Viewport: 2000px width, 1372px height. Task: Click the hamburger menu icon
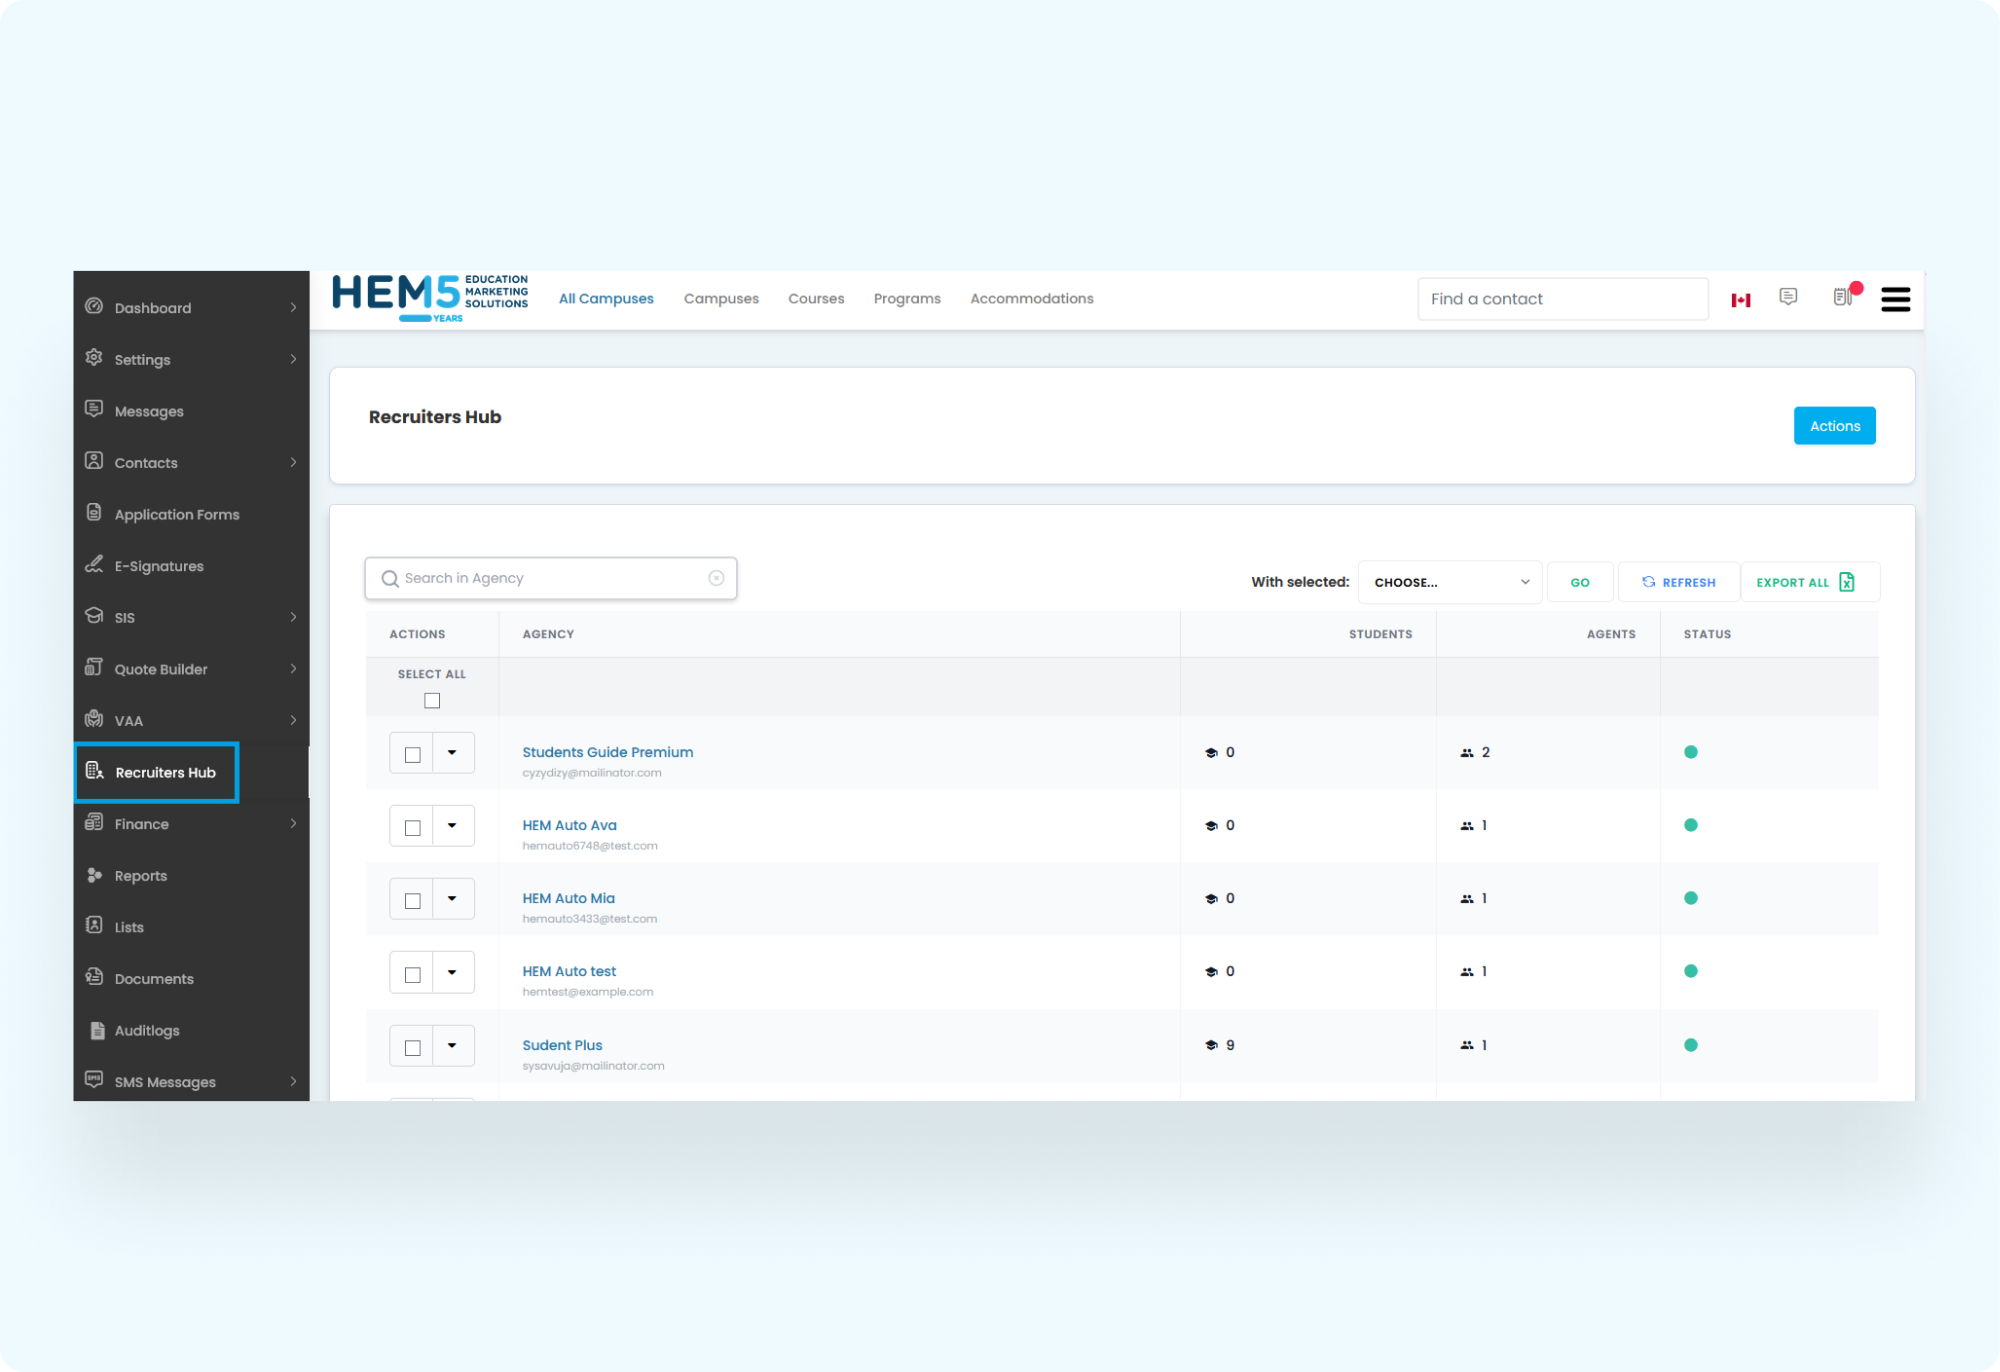tap(1895, 299)
